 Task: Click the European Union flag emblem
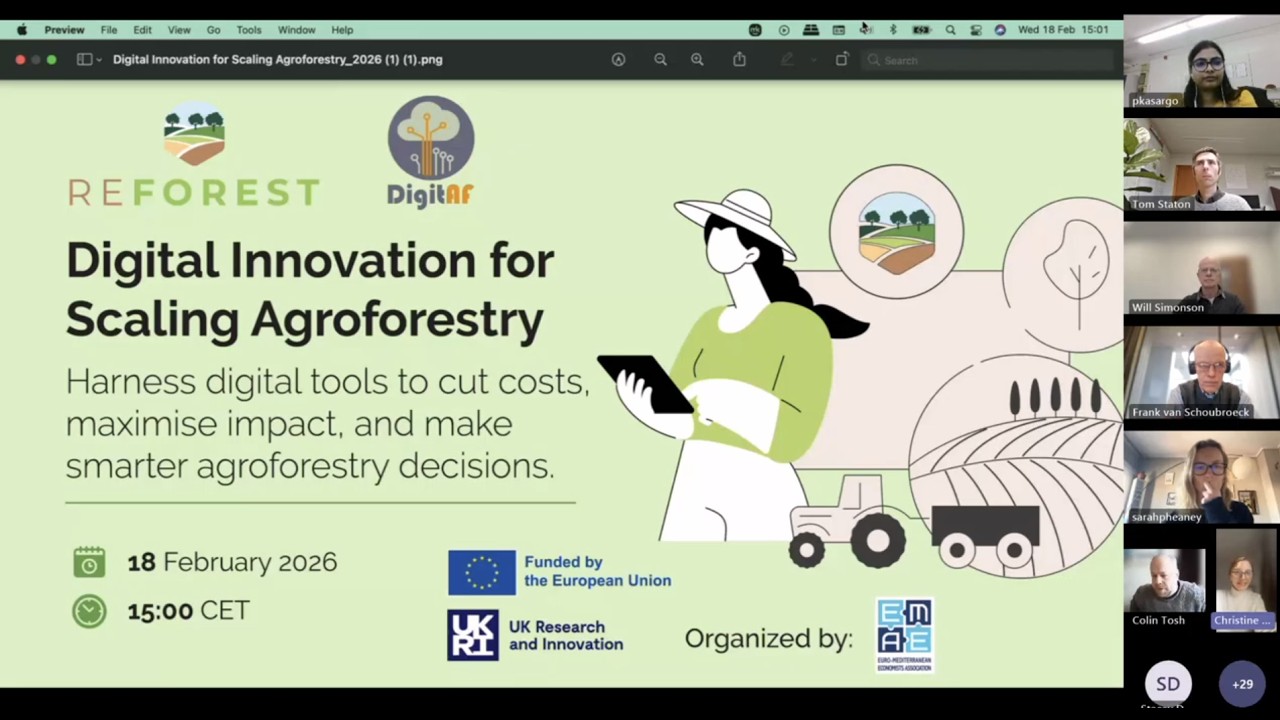(482, 572)
